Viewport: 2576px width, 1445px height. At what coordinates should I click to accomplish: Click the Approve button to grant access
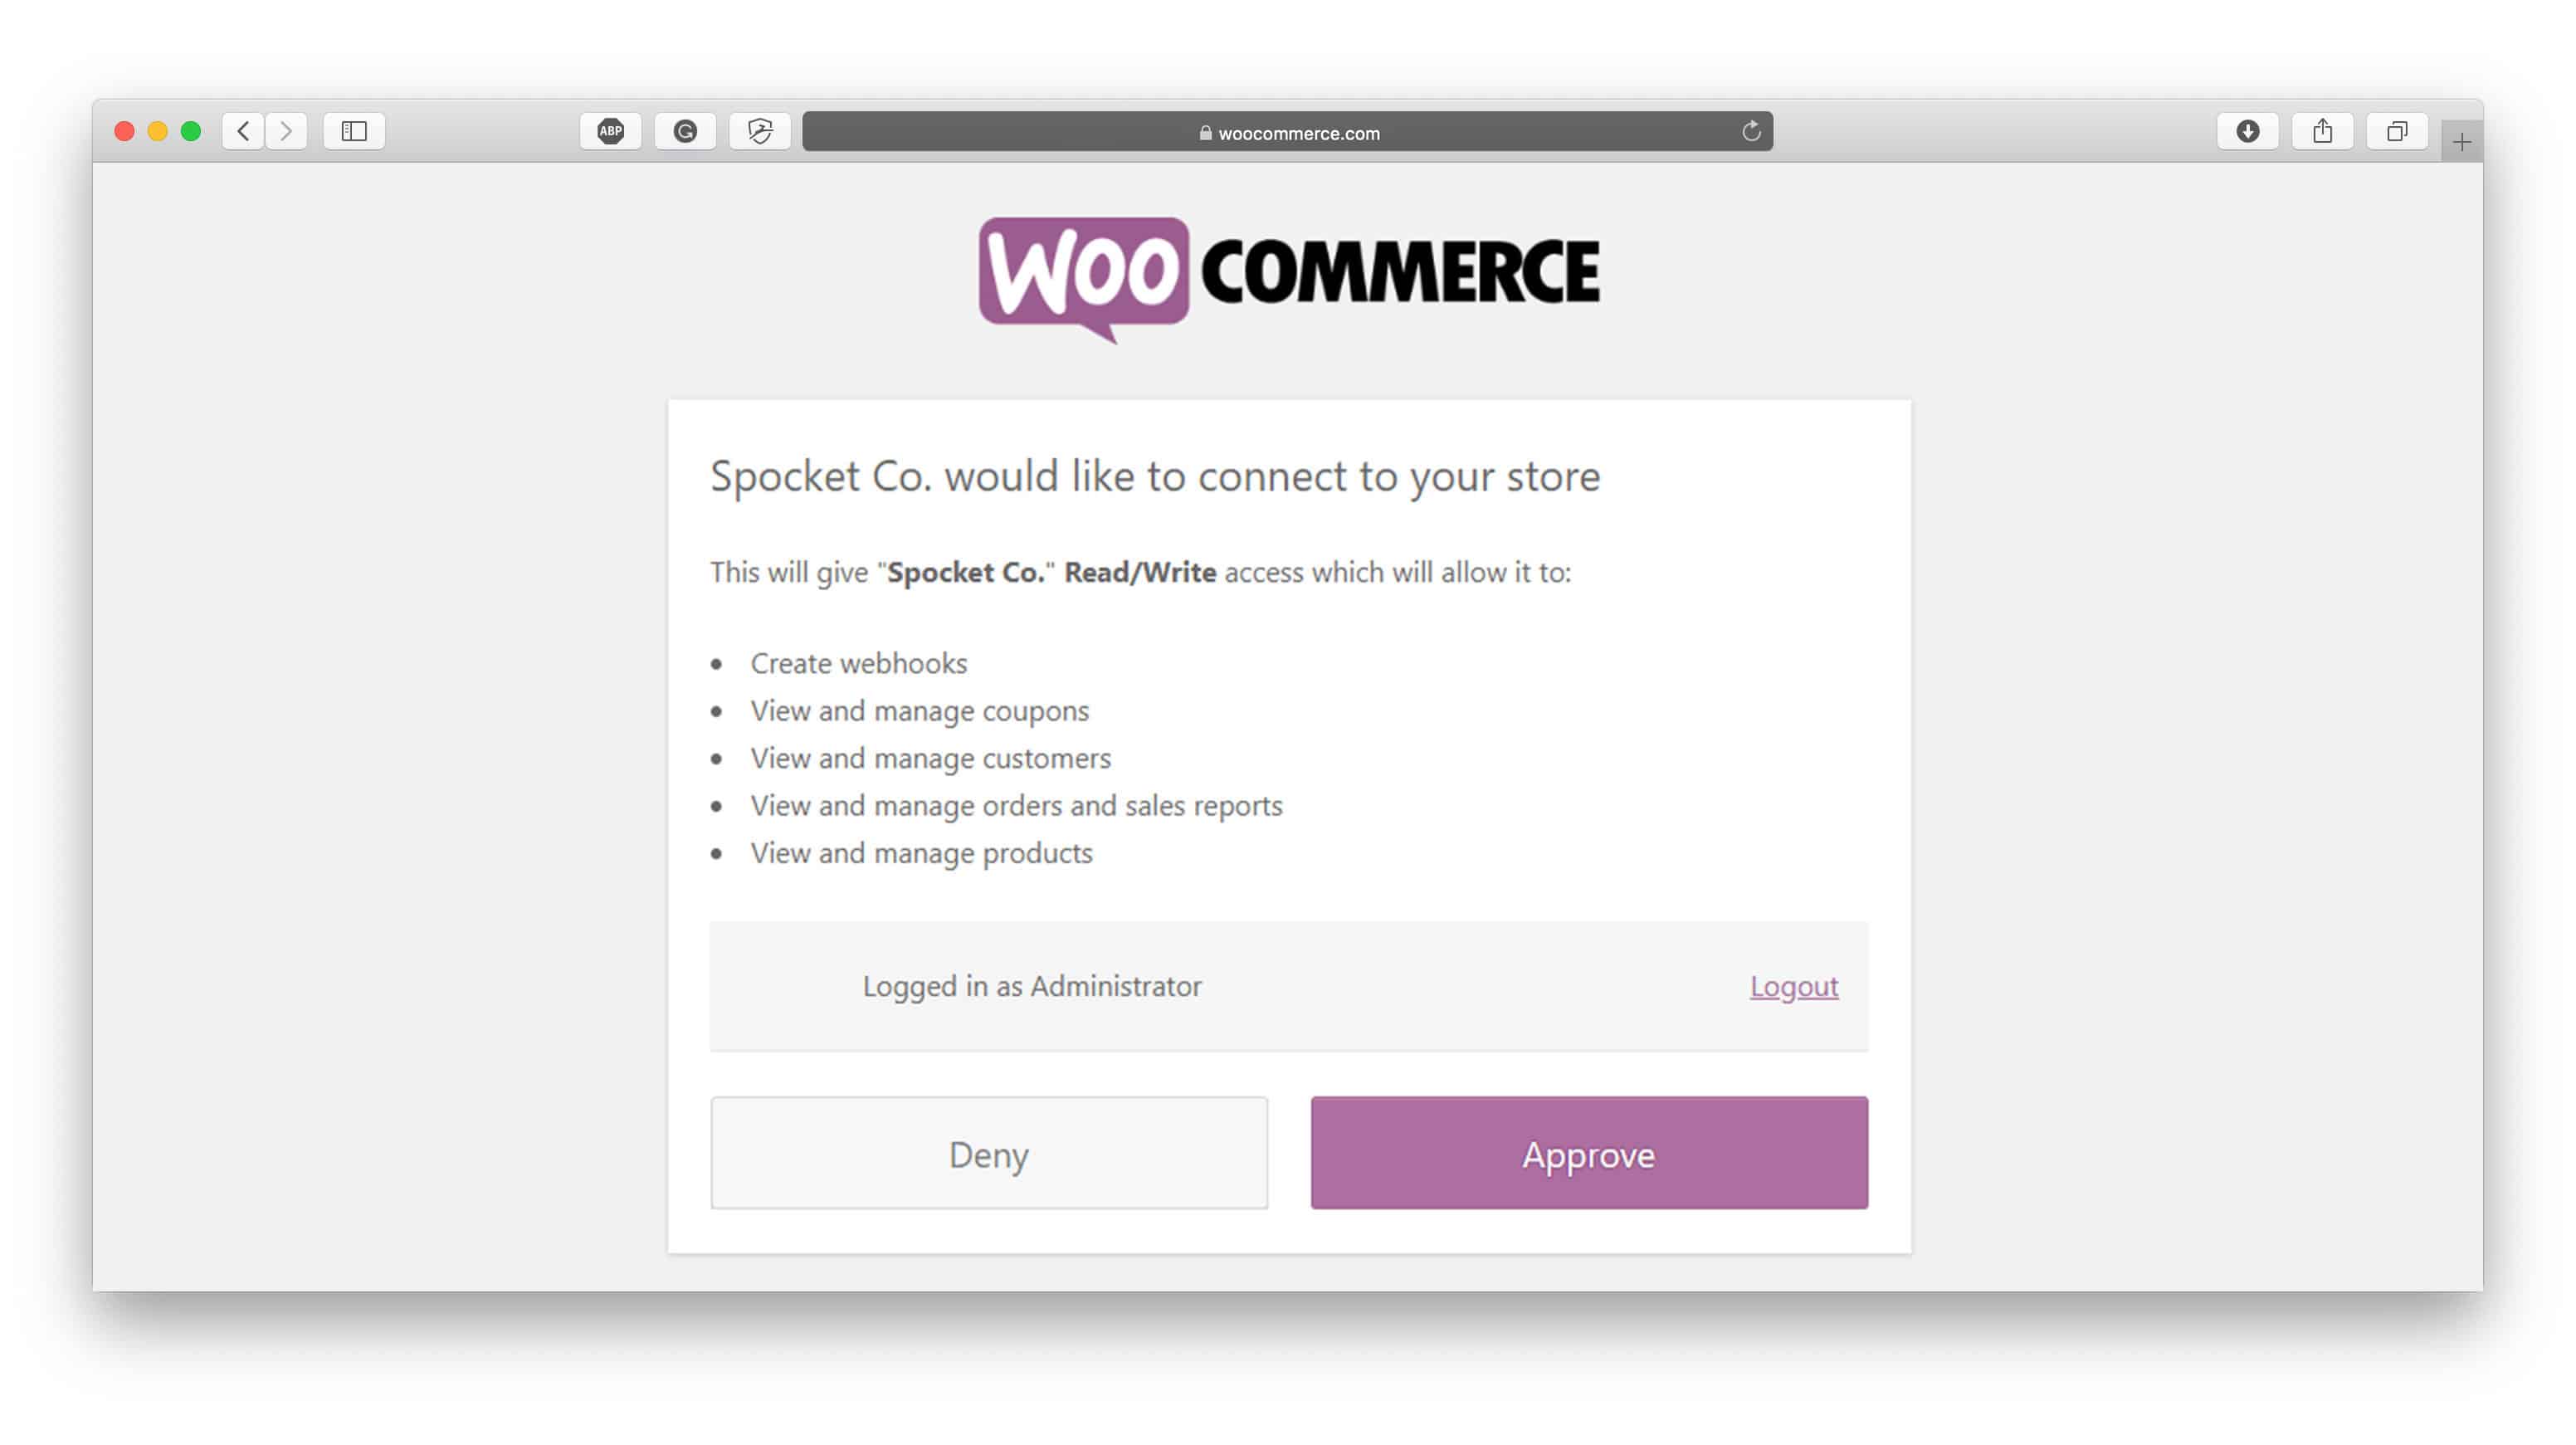coord(1588,1151)
